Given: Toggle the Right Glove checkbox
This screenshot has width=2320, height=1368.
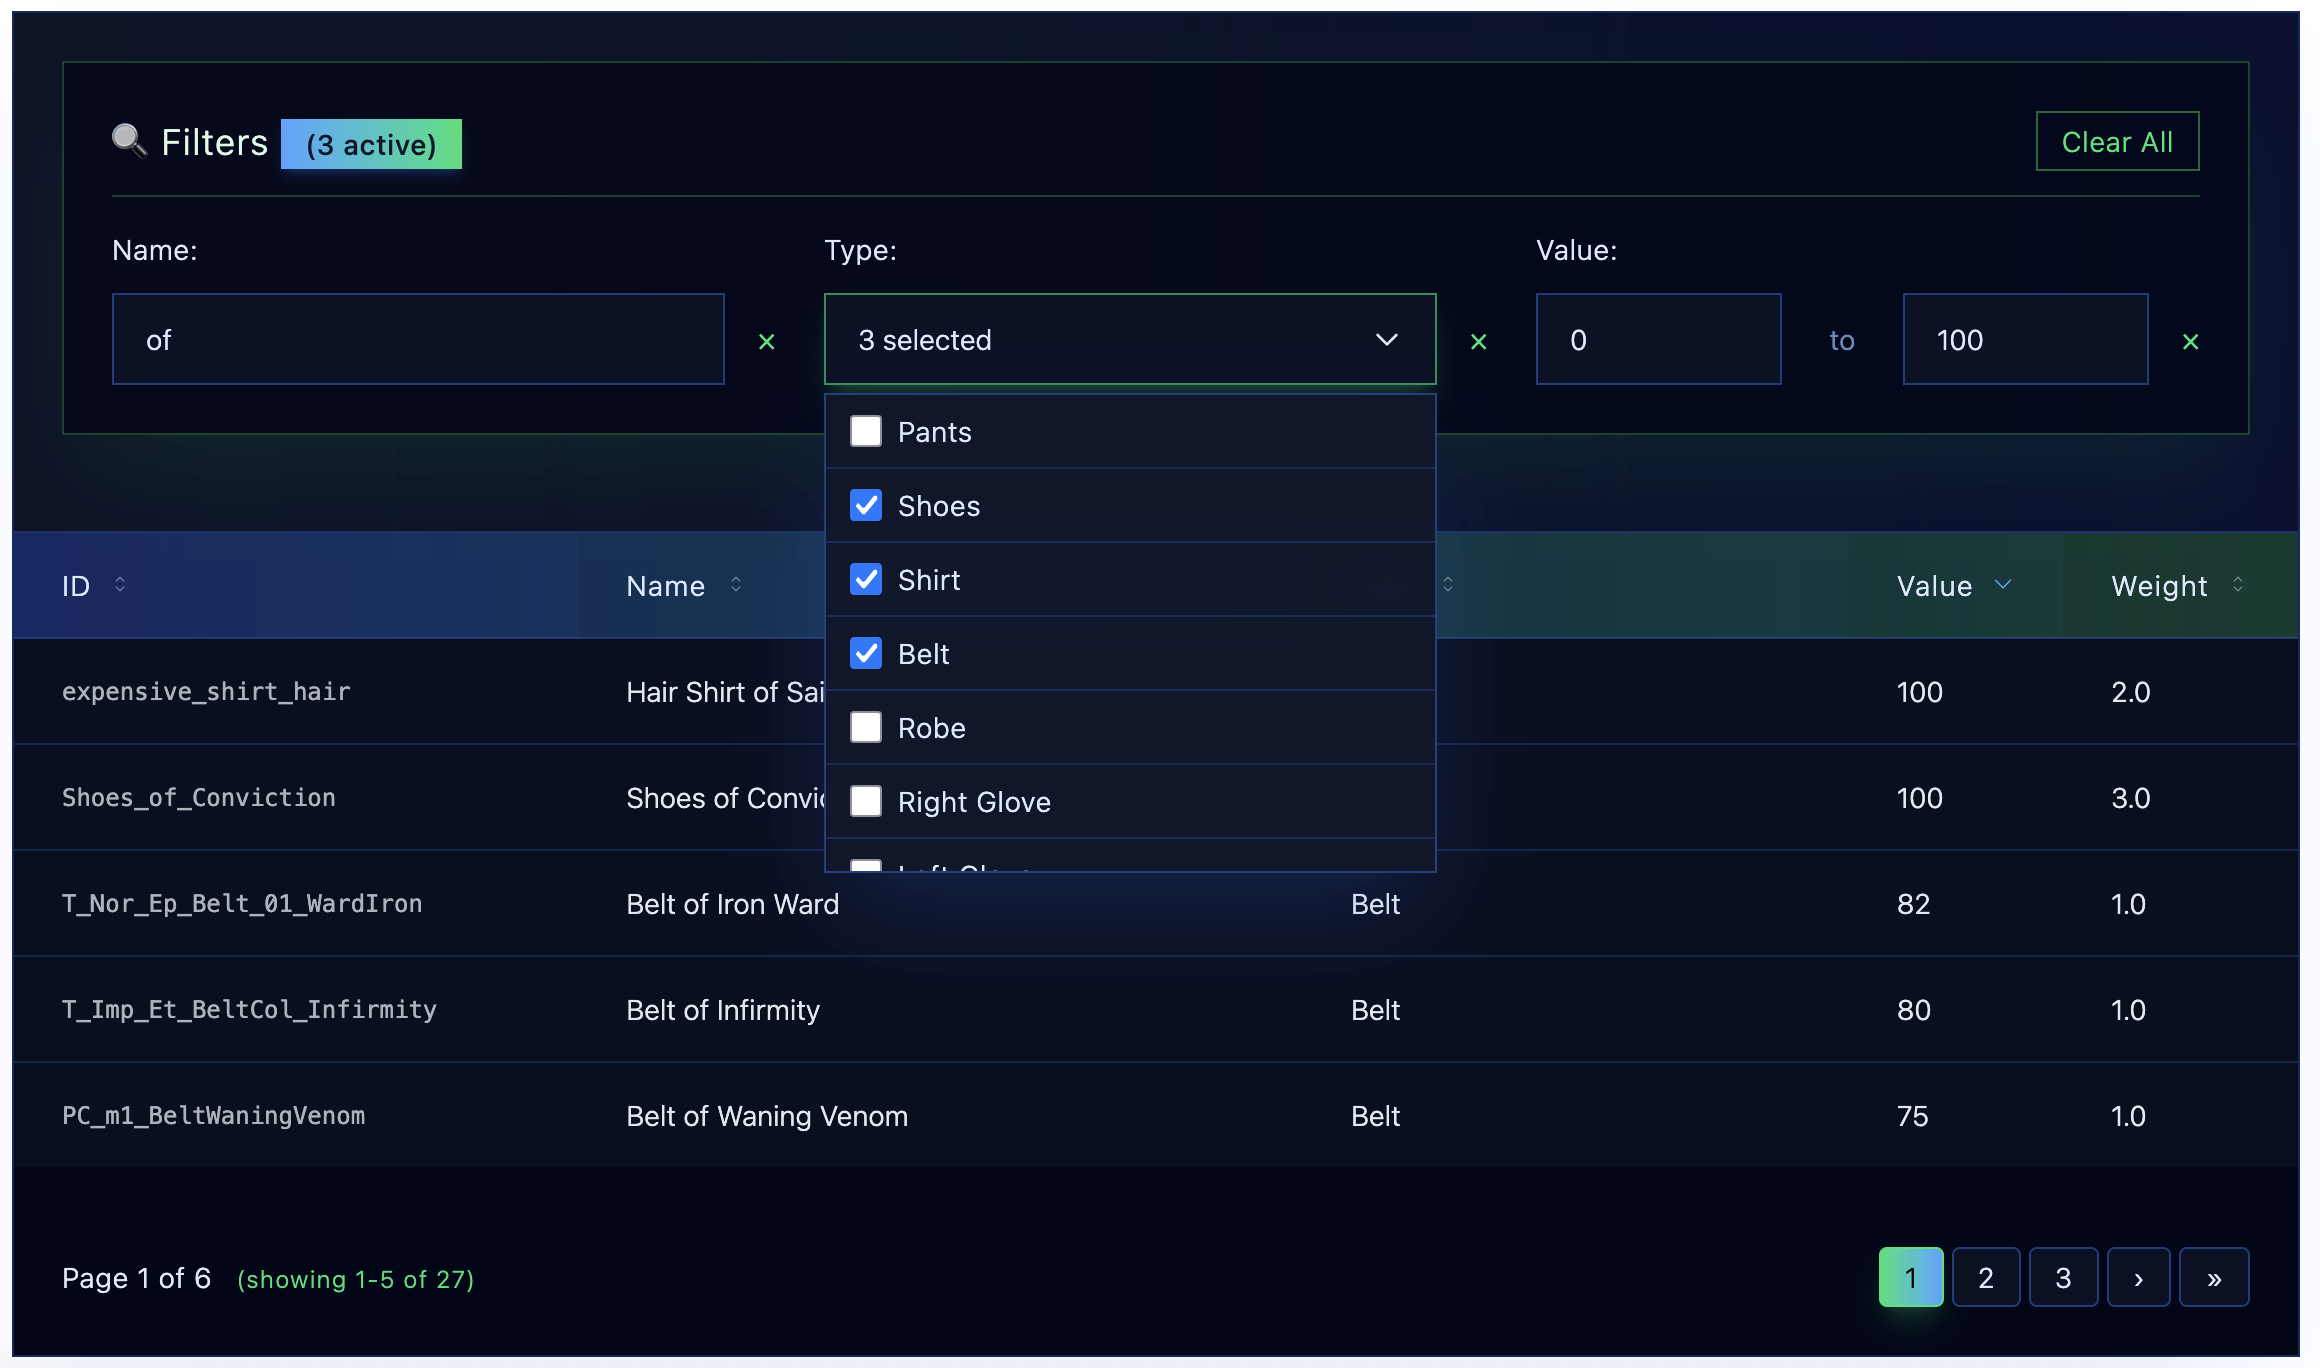Looking at the screenshot, I should click(866, 801).
